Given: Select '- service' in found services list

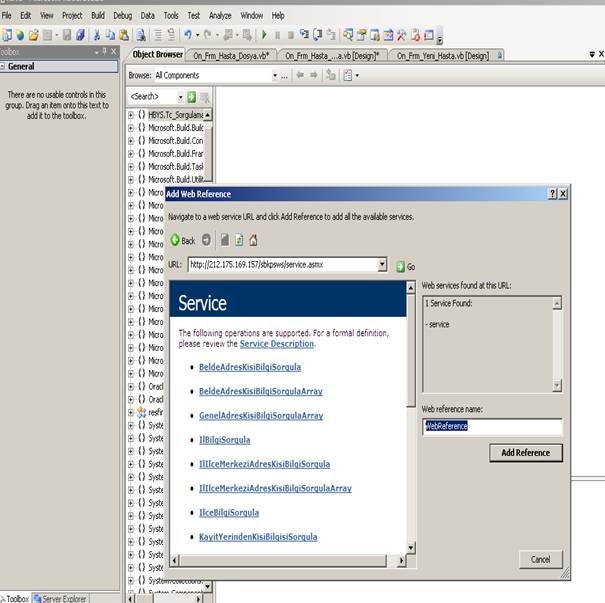Looking at the screenshot, I should tap(437, 325).
